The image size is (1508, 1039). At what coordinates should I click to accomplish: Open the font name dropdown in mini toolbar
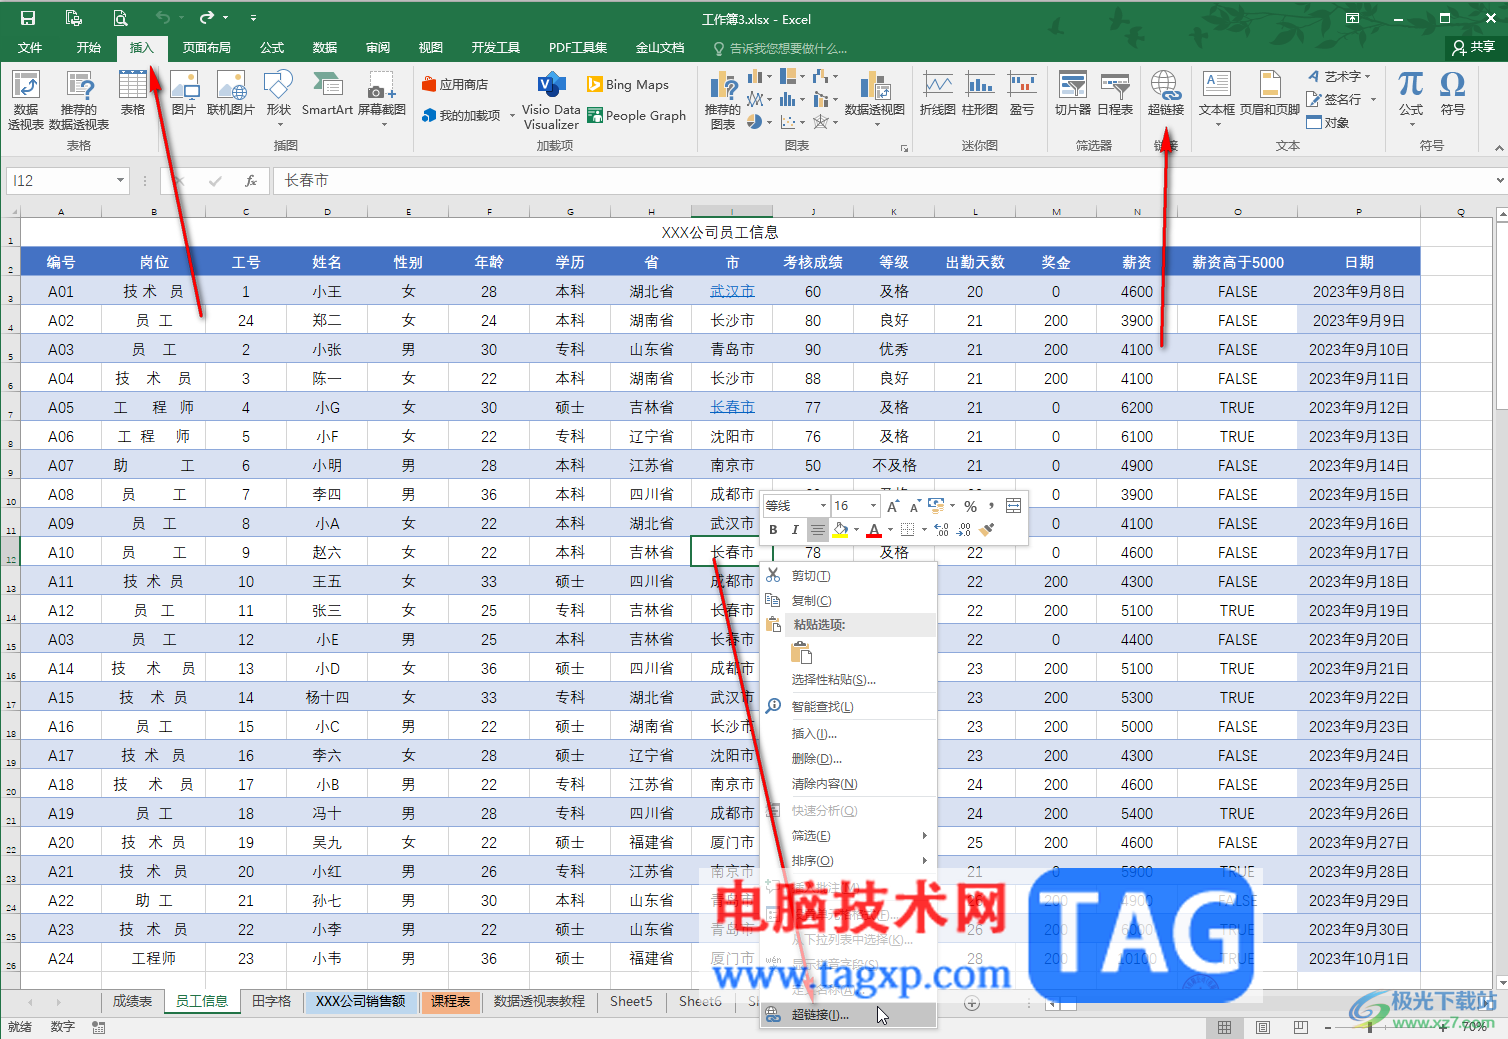tap(823, 506)
